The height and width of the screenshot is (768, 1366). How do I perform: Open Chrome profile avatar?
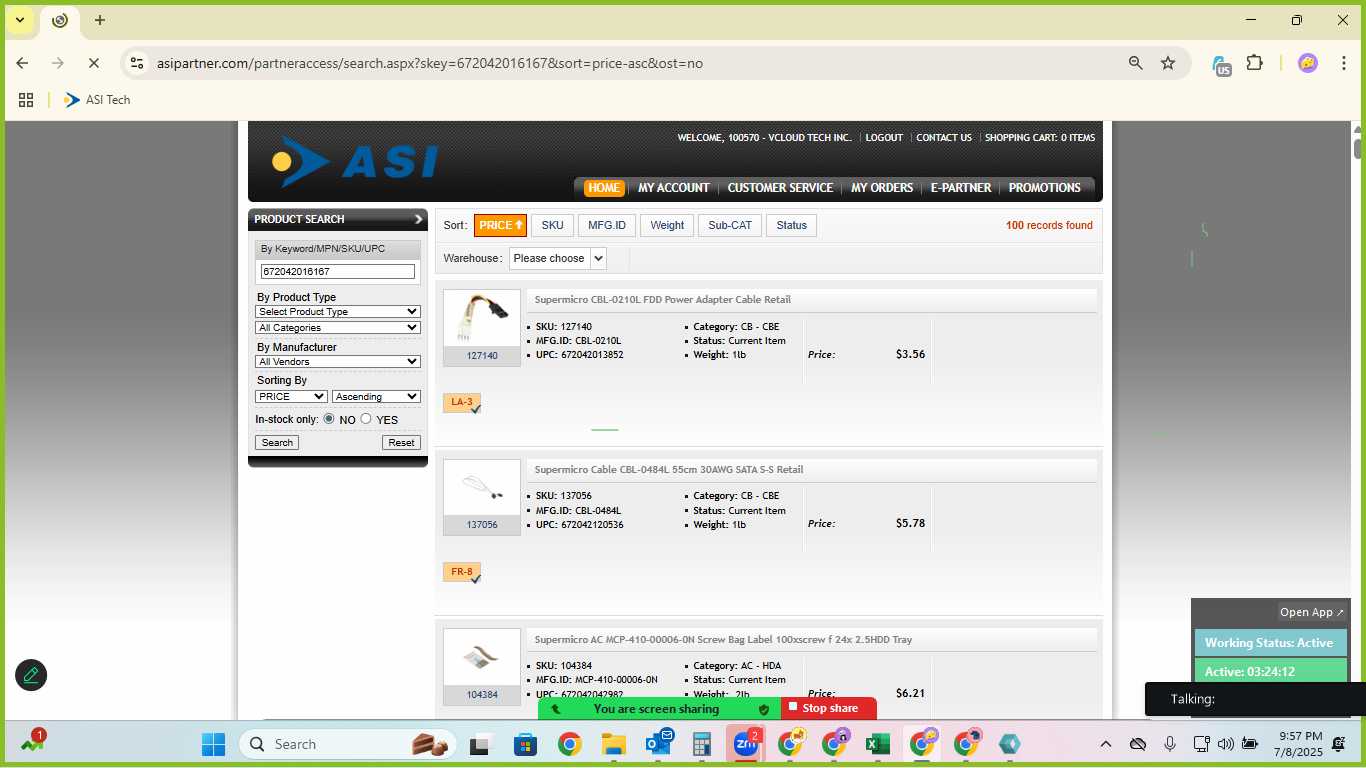coord(1307,63)
